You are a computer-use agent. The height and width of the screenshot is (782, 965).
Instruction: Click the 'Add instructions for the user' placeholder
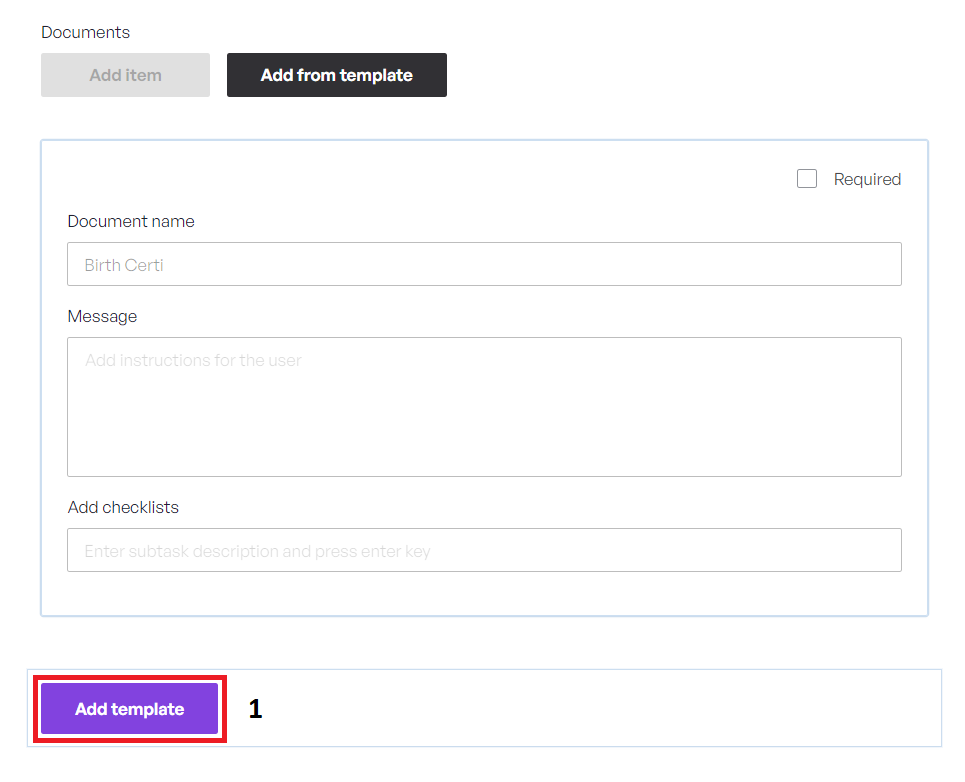[x=193, y=360]
